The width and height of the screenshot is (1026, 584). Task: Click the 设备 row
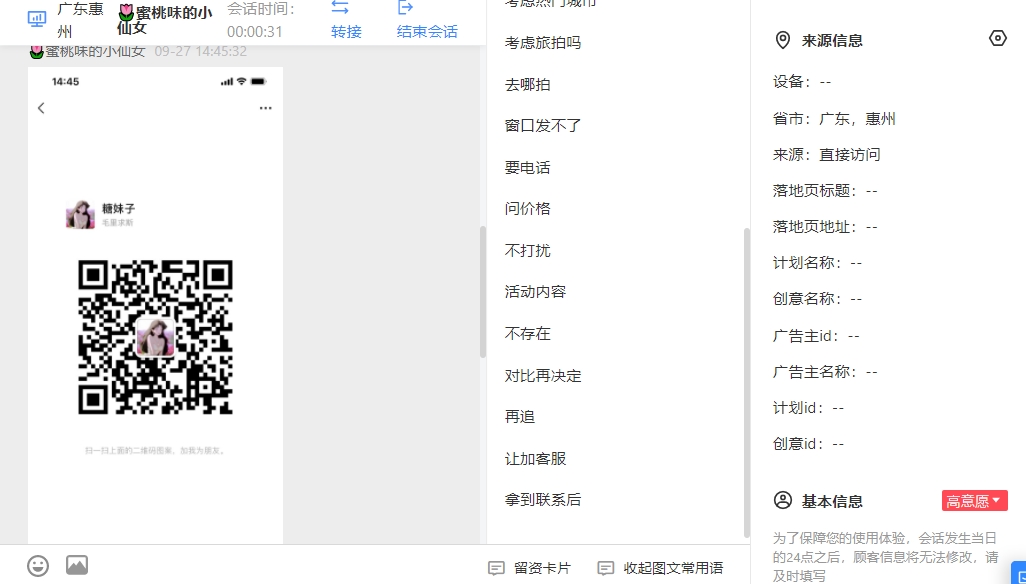point(802,82)
